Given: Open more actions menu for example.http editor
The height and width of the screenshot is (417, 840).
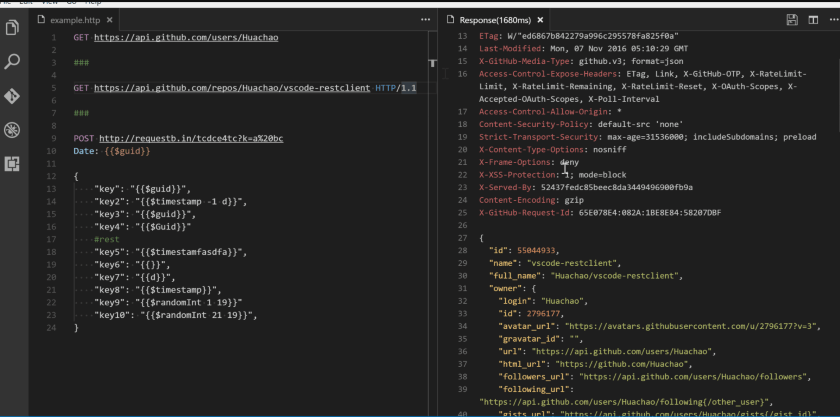Looking at the screenshot, I should coord(425,20).
